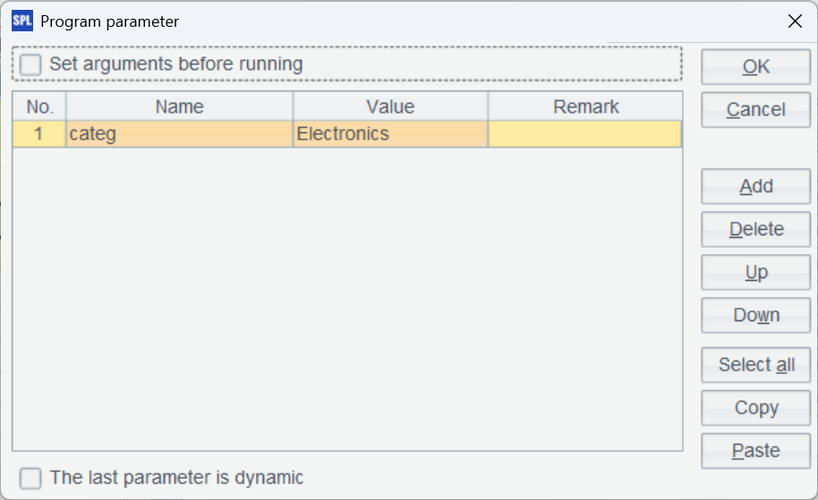Click the Name column header
The height and width of the screenshot is (500, 818).
[x=179, y=107]
